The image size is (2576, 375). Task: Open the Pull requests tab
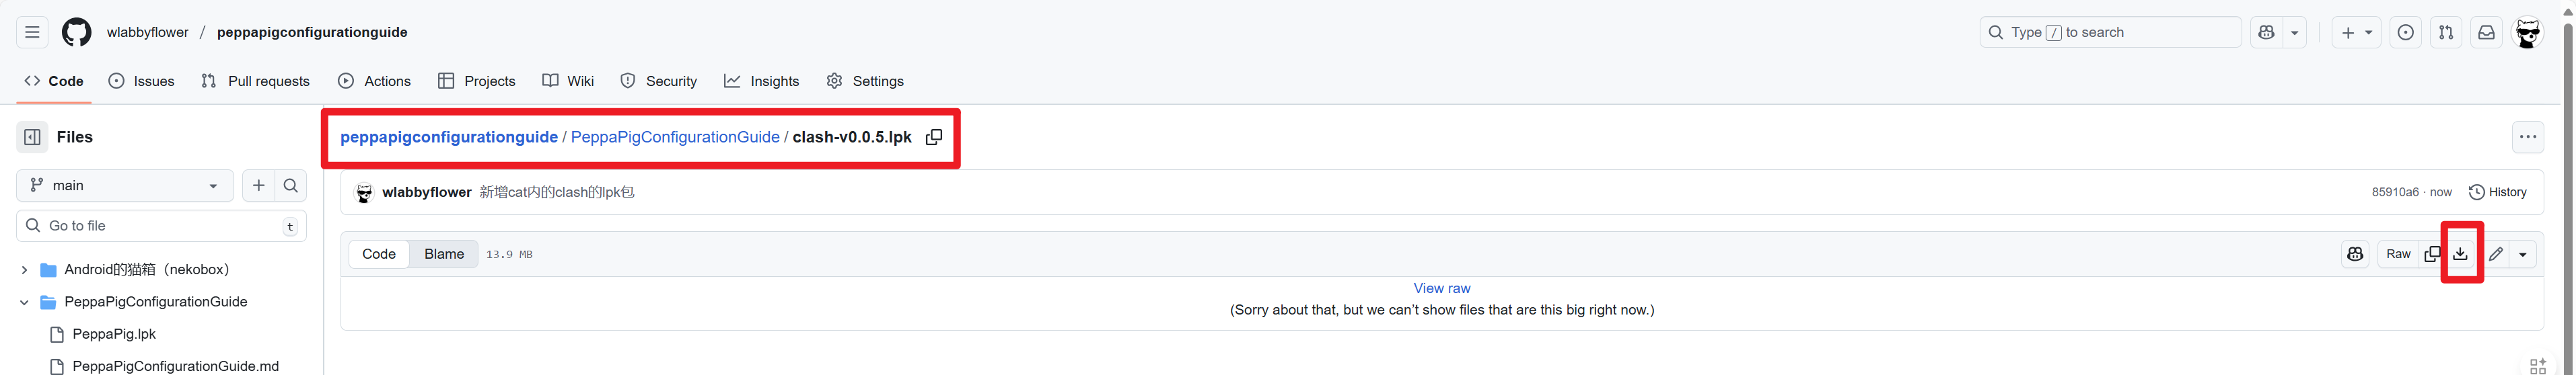(x=256, y=81)
